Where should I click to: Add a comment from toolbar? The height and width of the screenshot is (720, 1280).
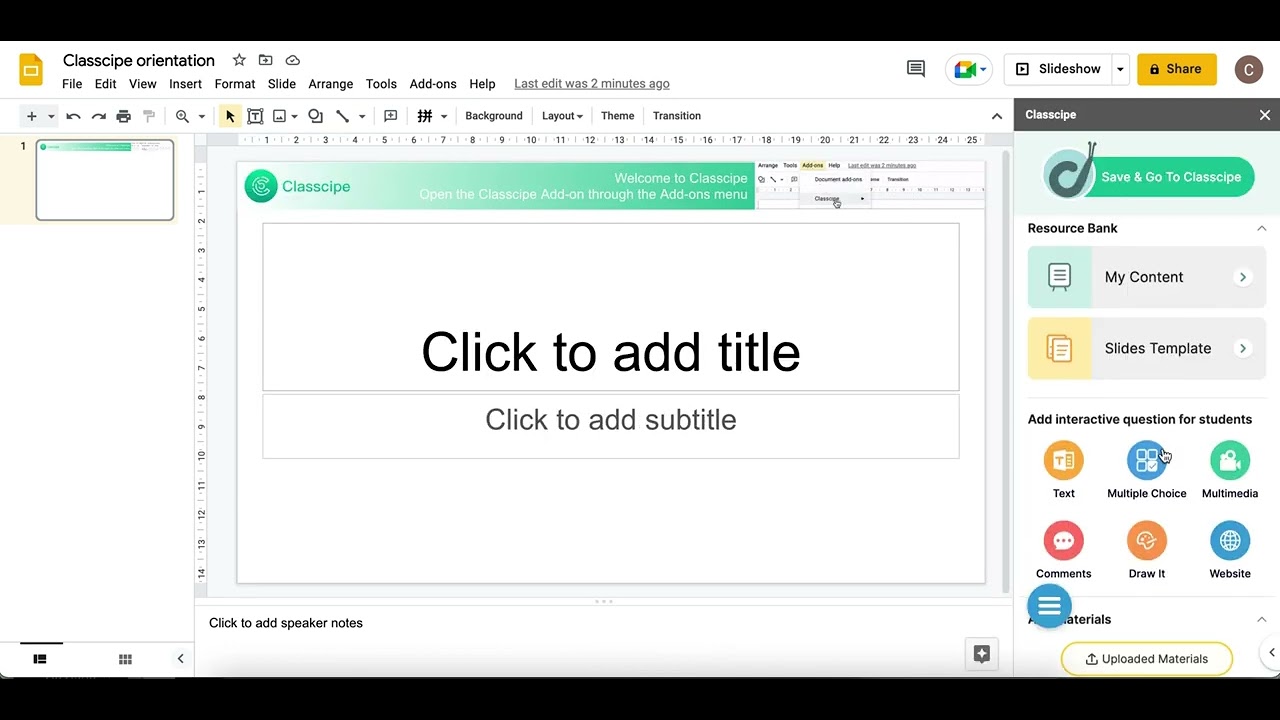391,116
